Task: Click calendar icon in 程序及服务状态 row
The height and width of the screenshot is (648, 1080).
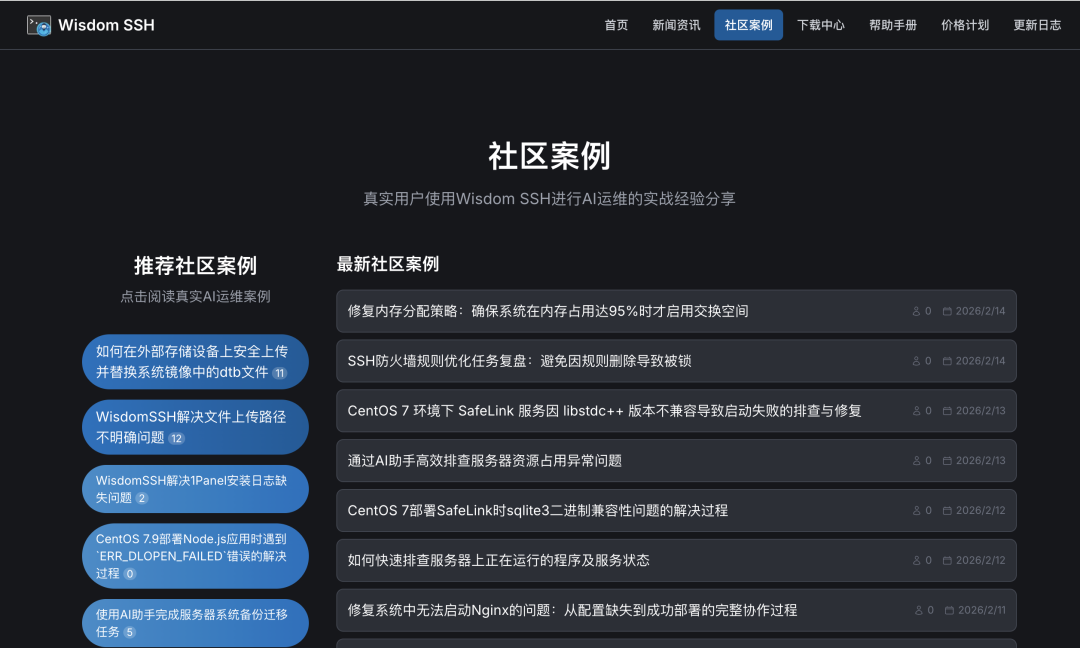Action: (947, 561)
